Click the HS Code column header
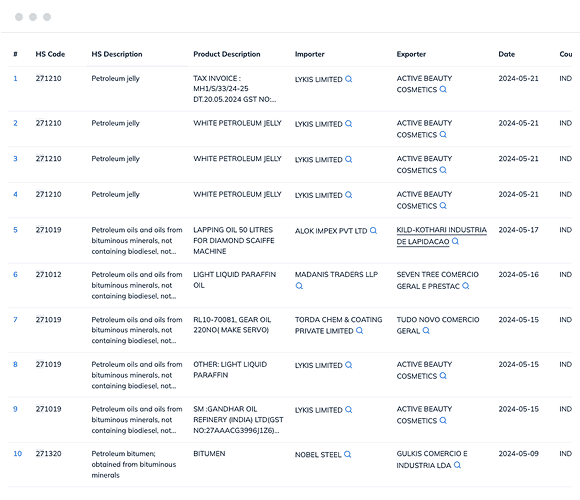The width and height of the screenshot is (580, 500). pyautogui.click(x=50, y=54)
